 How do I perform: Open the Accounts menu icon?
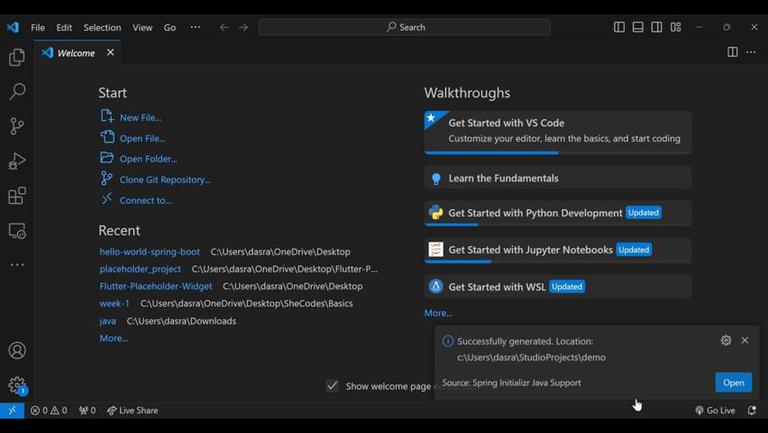(17, 351)
